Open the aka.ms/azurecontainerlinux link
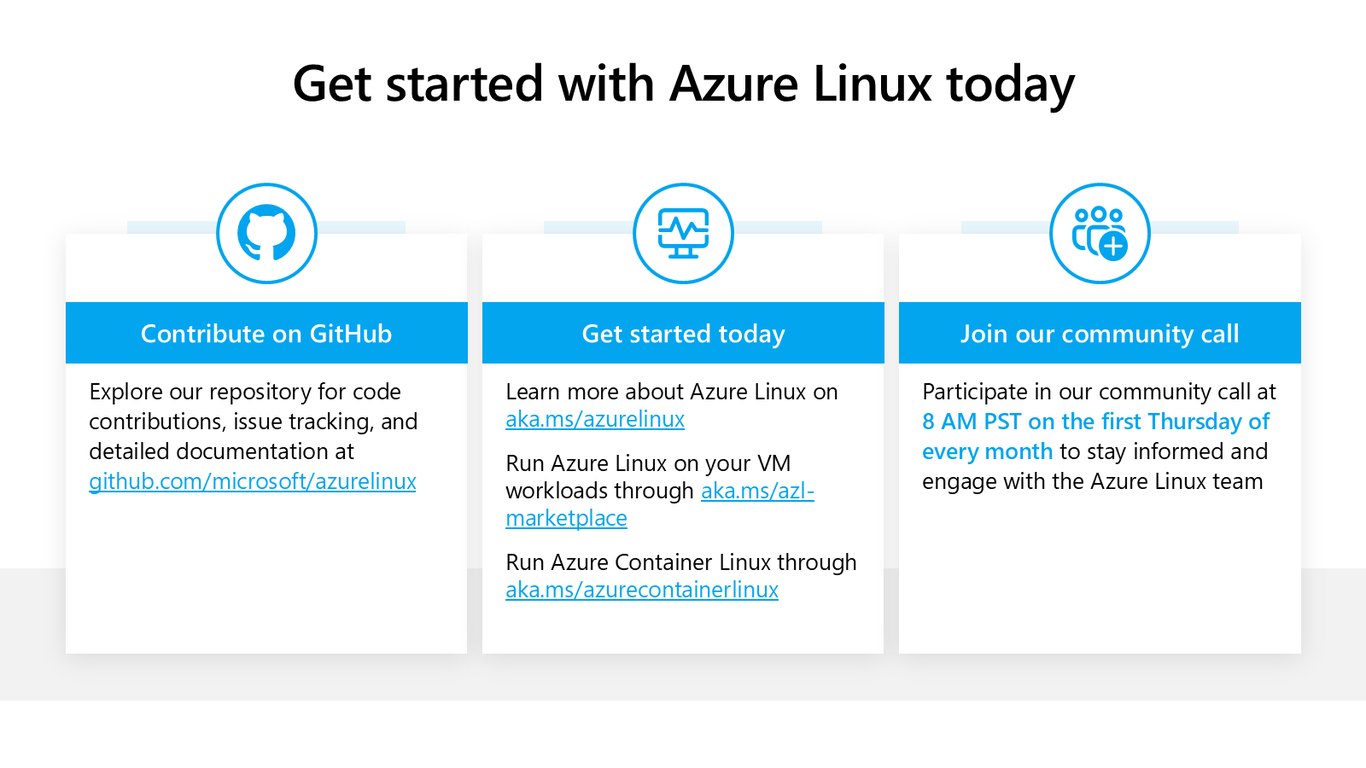This screenshot has width=1366, height=768. point(642,589)
